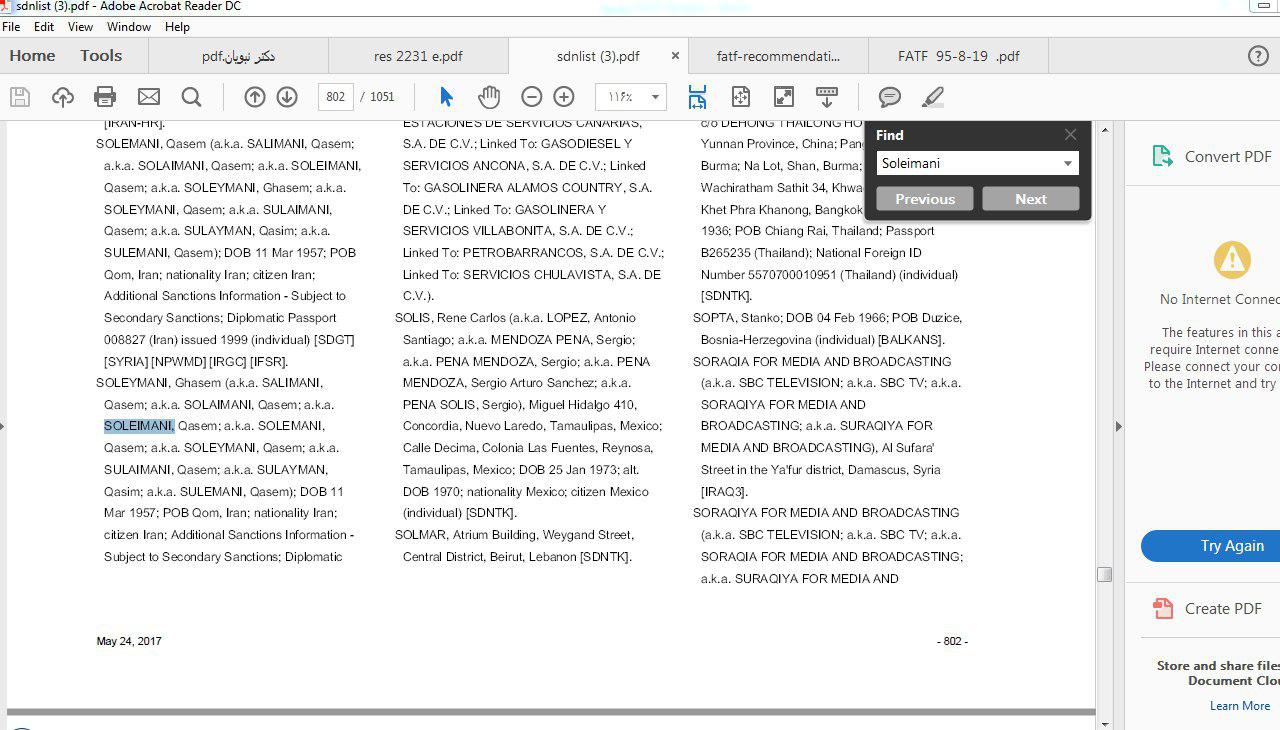Click the Send by email envelope icon
This screenshot has width=1280, height=730.
click(x=149, y=97)
